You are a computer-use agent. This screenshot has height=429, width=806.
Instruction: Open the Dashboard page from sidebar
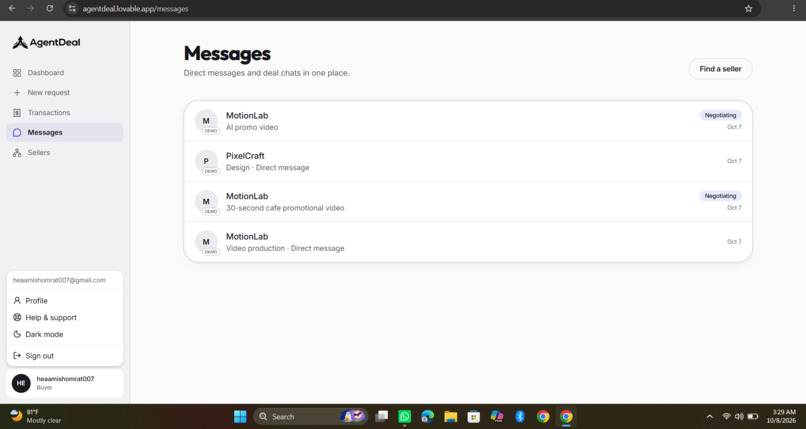click(65, 72)
